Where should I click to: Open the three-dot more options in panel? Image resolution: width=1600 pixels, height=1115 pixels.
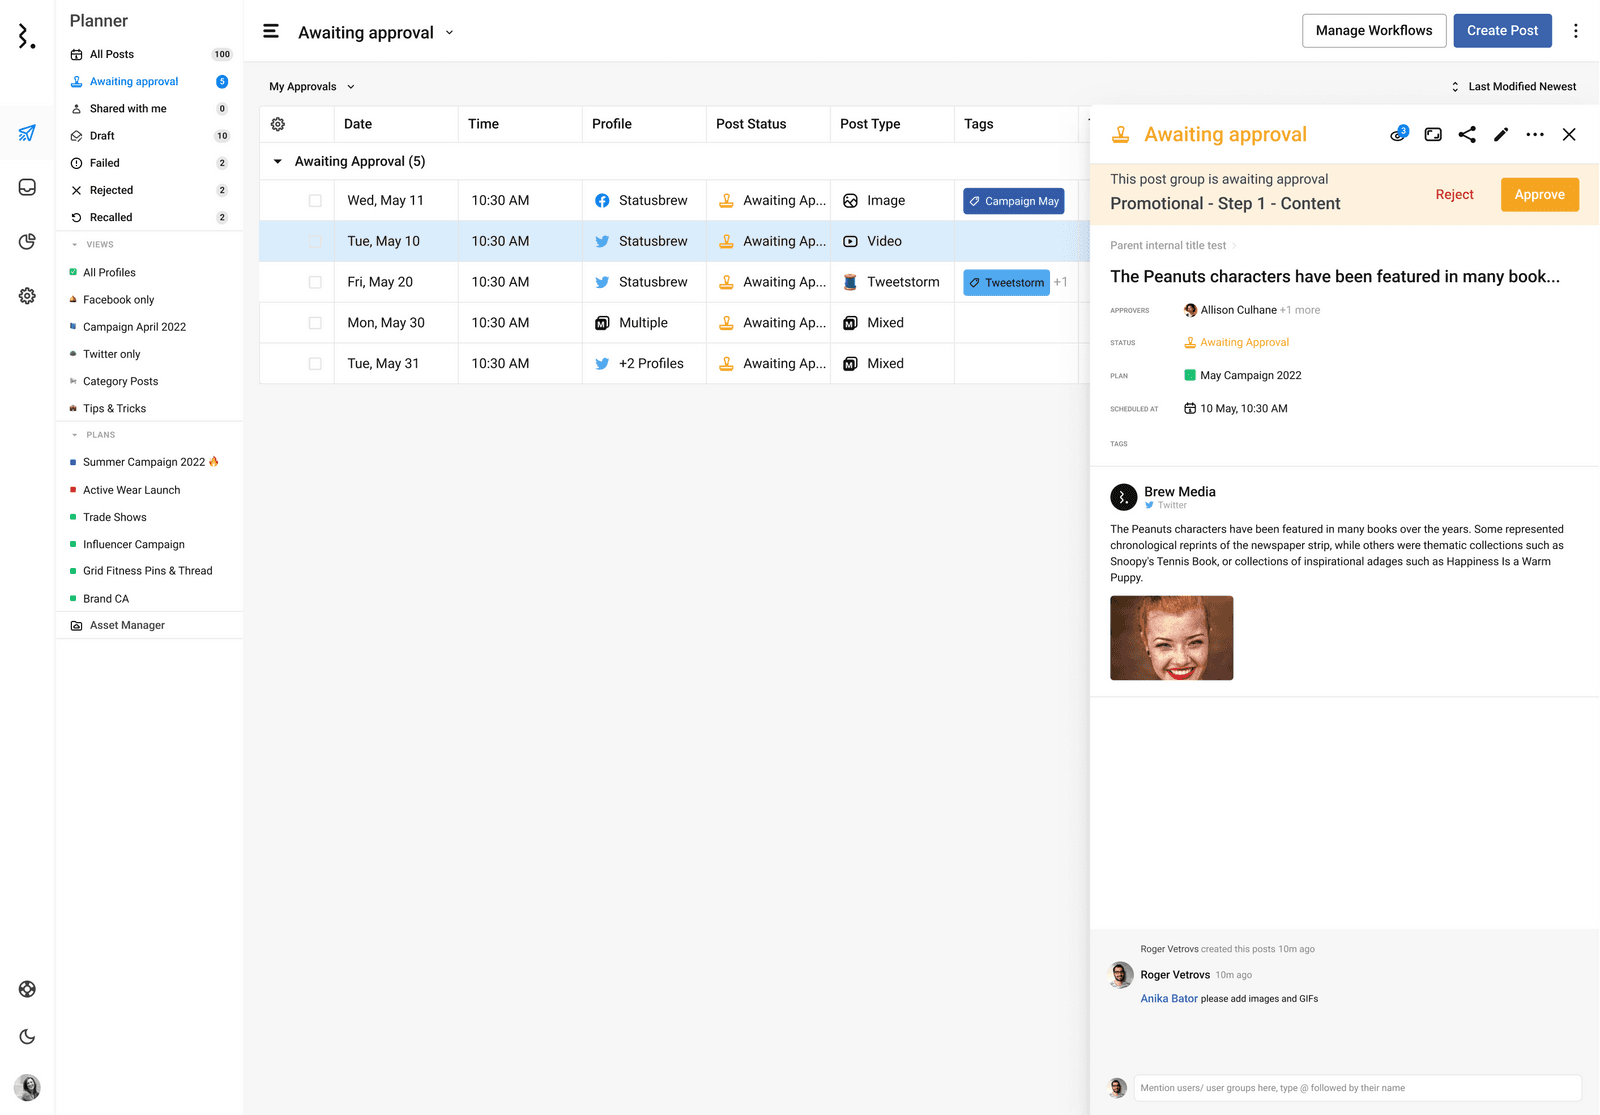[1535, 135]
